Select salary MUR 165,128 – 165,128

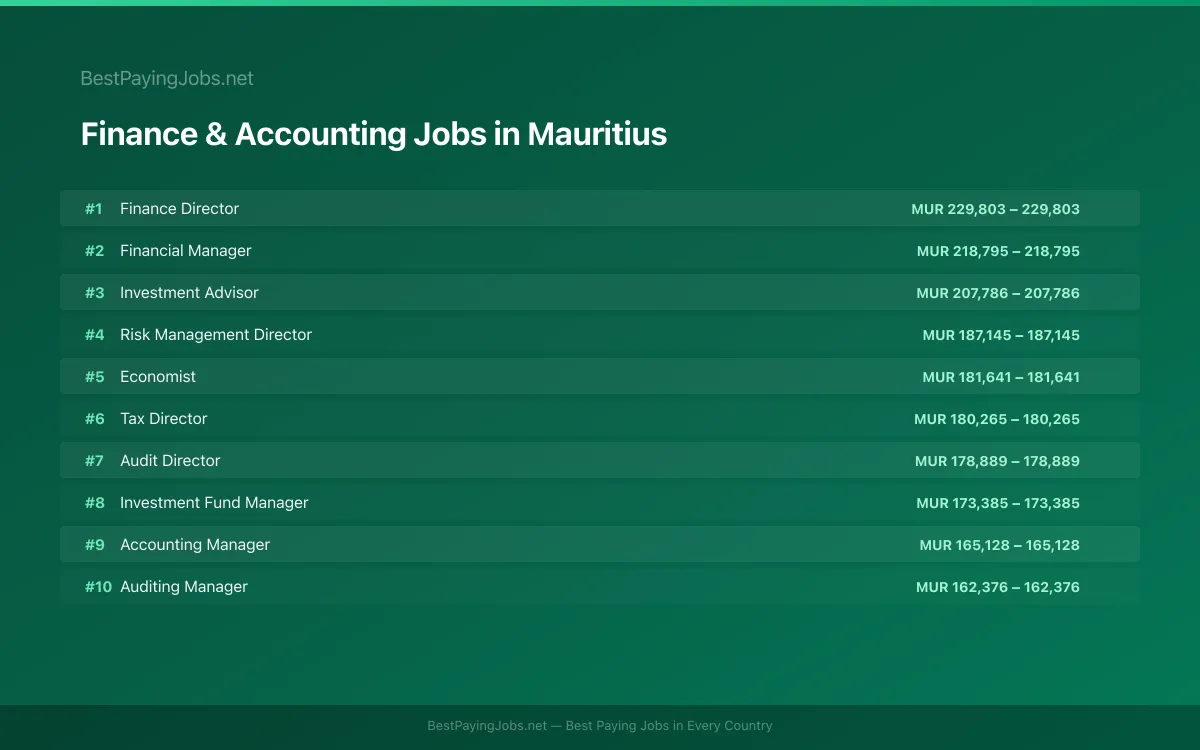click(1000, 545)
